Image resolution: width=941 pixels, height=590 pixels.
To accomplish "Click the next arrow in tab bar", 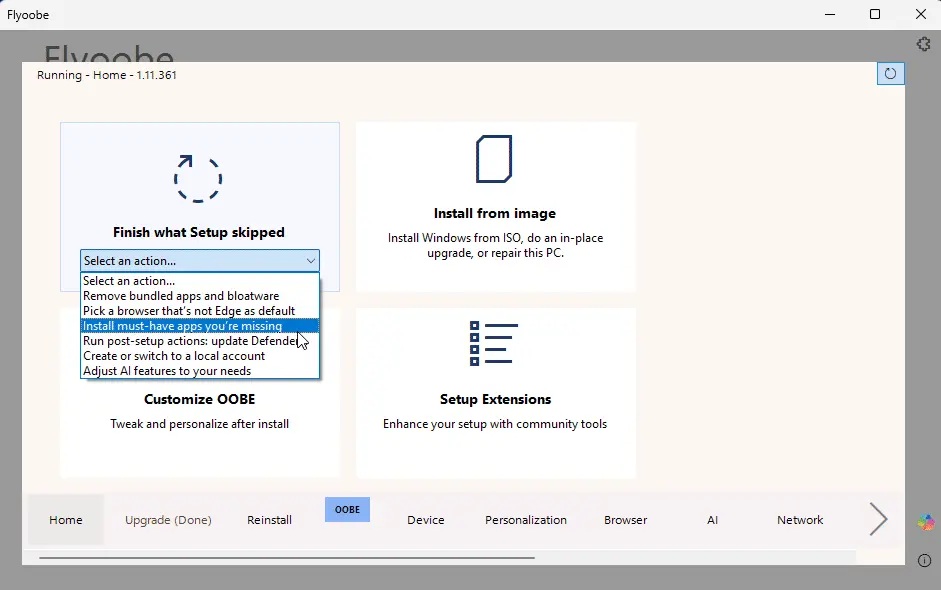I will click(878, 519).
